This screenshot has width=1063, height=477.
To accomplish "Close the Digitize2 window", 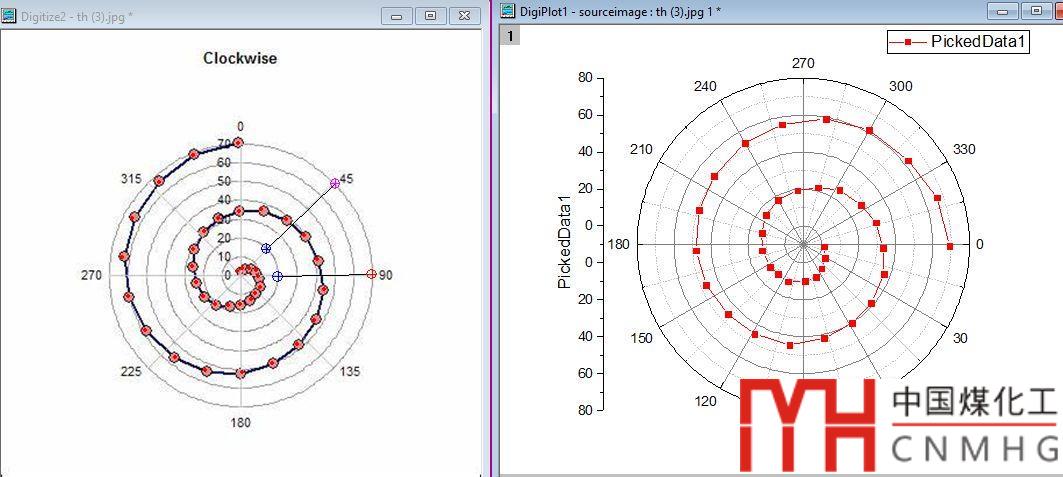I will pyautogui.click(x=463, y=15).
